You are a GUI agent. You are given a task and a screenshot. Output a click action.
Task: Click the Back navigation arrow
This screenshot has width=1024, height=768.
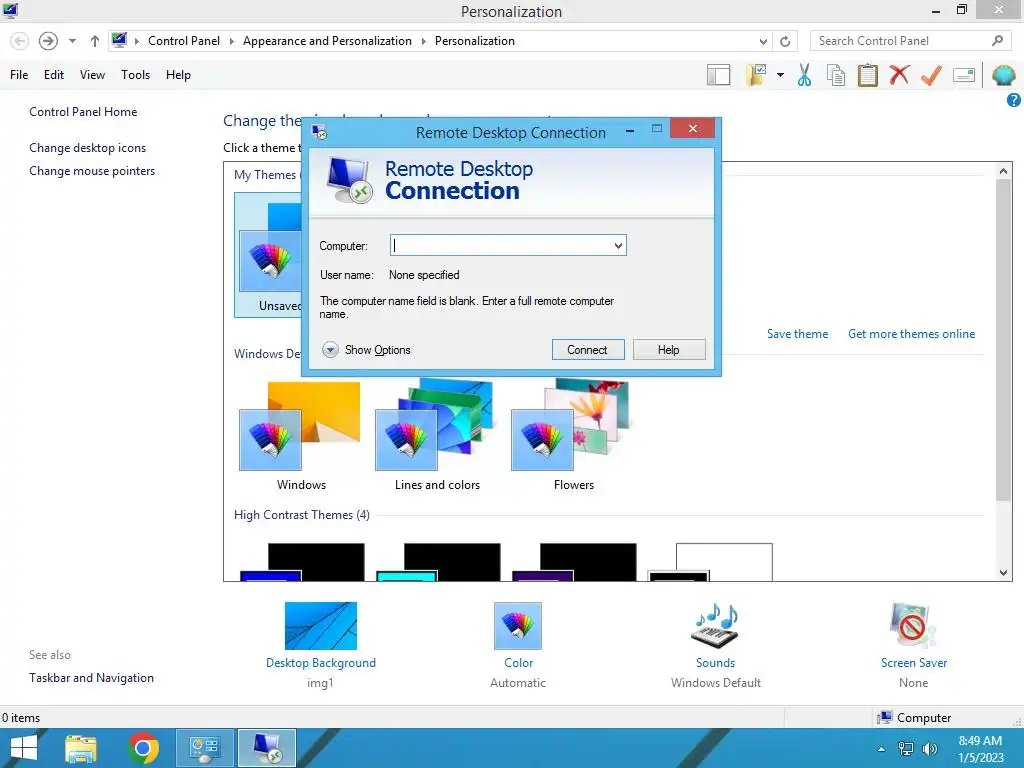tap(20, 41)
